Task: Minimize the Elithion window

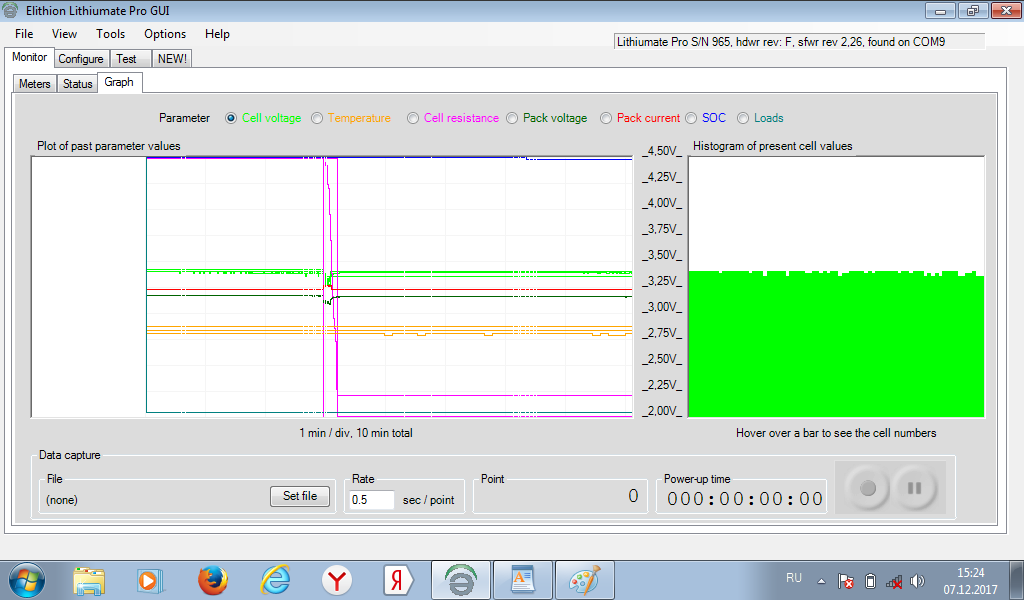Action: (x=940, y=10)
